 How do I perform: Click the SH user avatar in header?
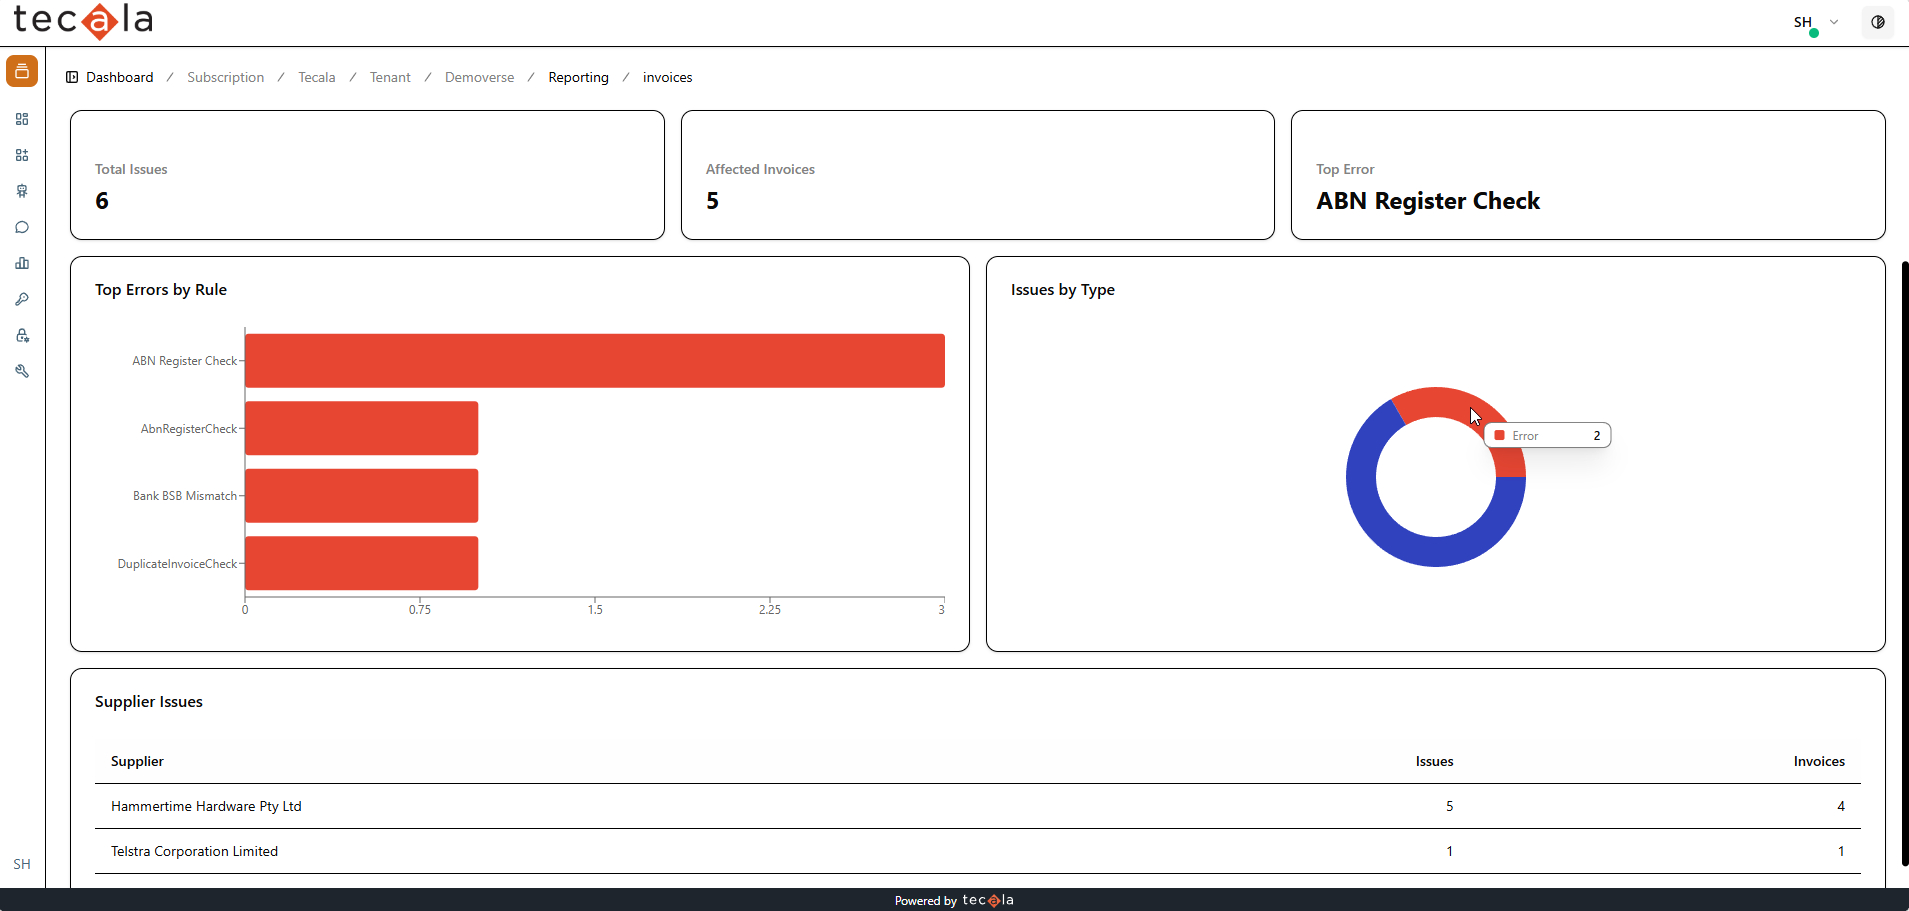pos(1804,23)
